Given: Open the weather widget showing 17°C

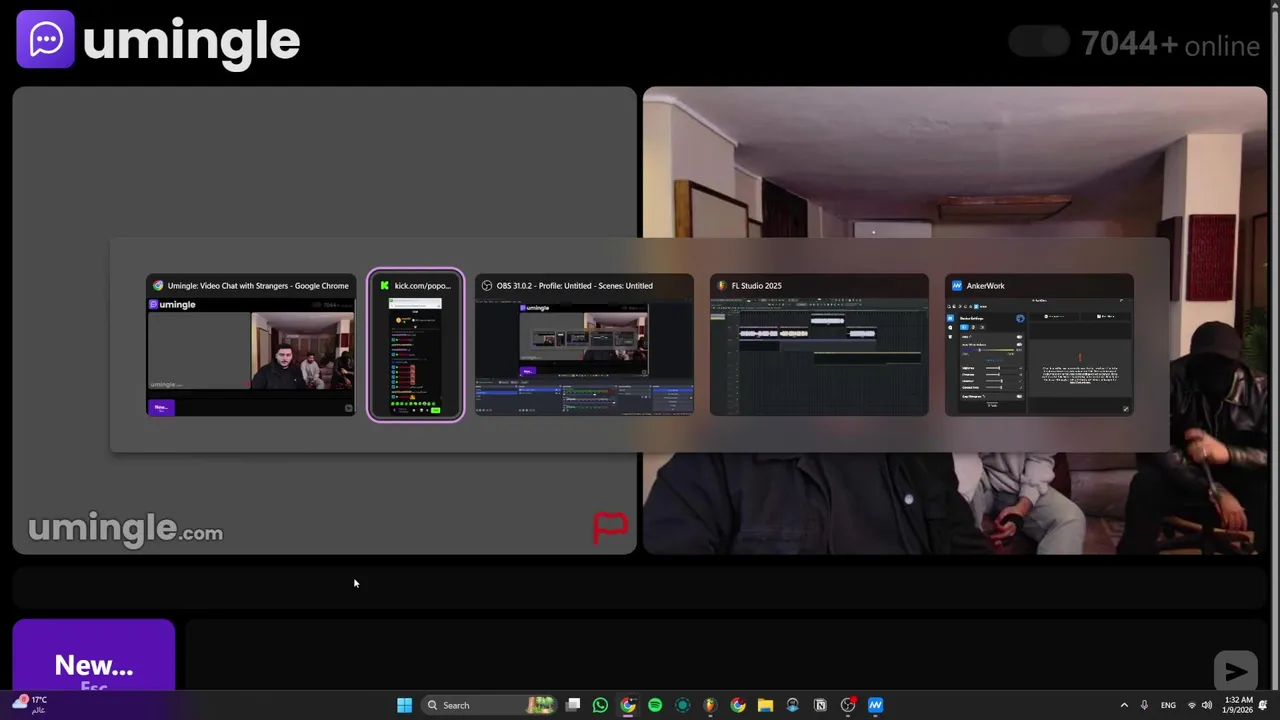Looking at the screenshot, I should [30, 704].
